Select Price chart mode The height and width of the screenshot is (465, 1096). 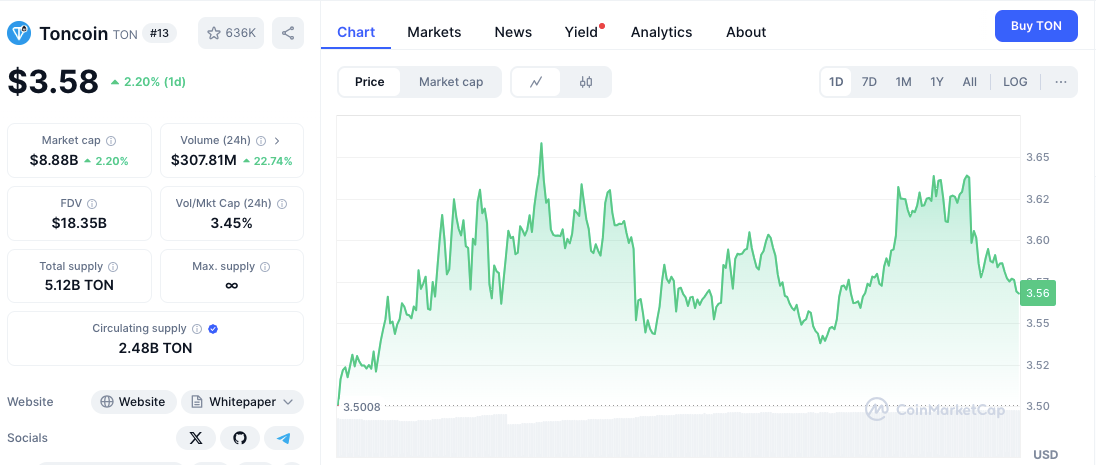coord(370,82)
